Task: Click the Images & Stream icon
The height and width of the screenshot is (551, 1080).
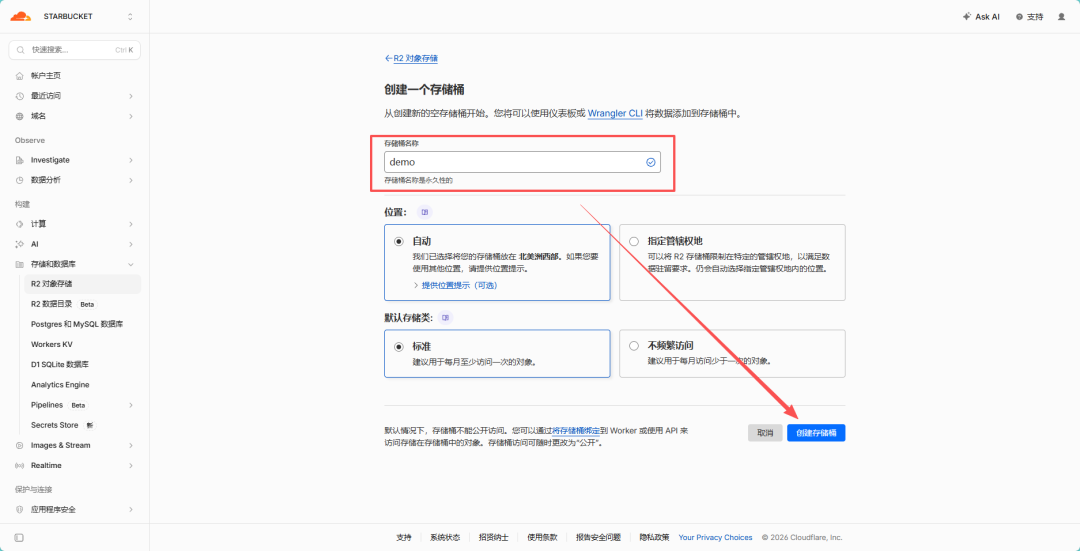Action: click(x=19, y=445)
